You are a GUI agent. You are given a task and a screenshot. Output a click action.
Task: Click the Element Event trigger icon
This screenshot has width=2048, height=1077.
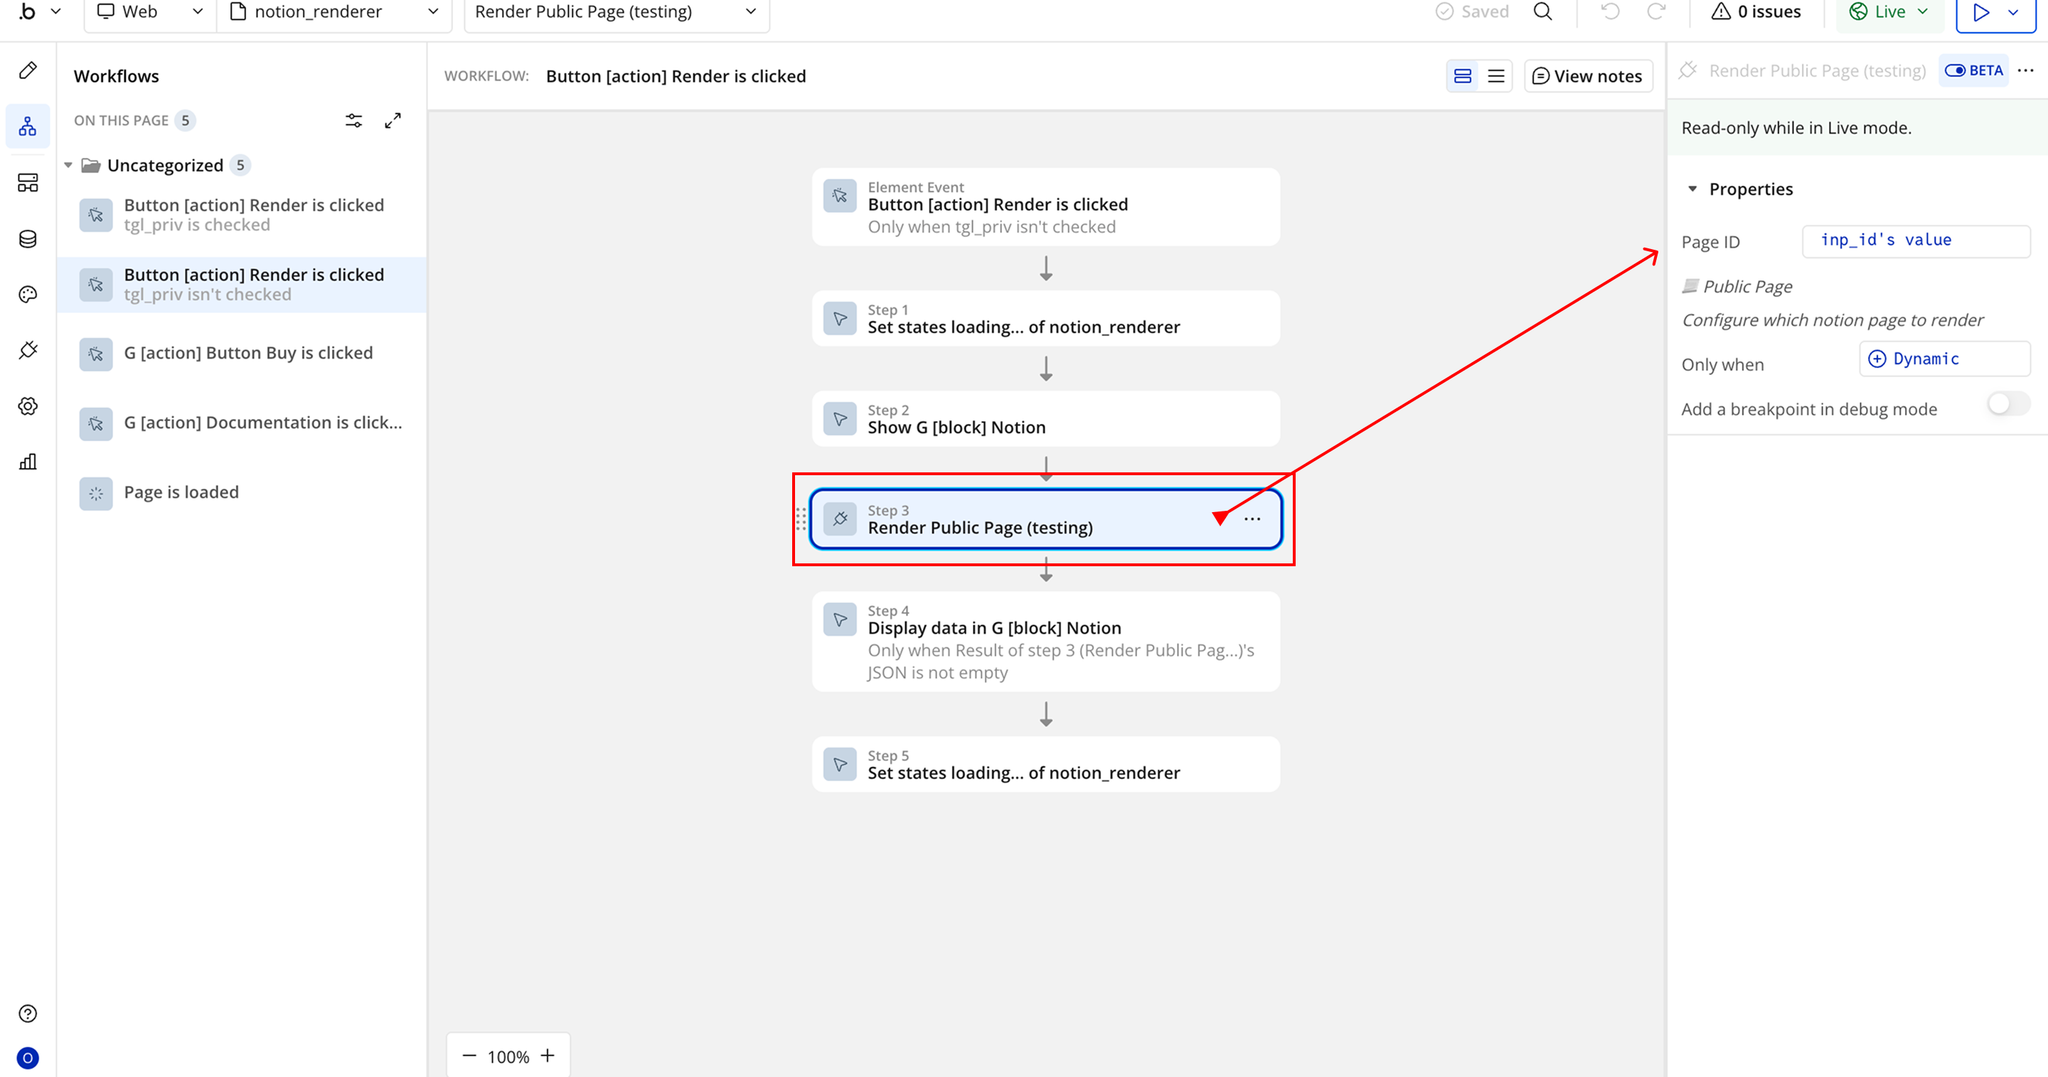[x=840, y=196]
